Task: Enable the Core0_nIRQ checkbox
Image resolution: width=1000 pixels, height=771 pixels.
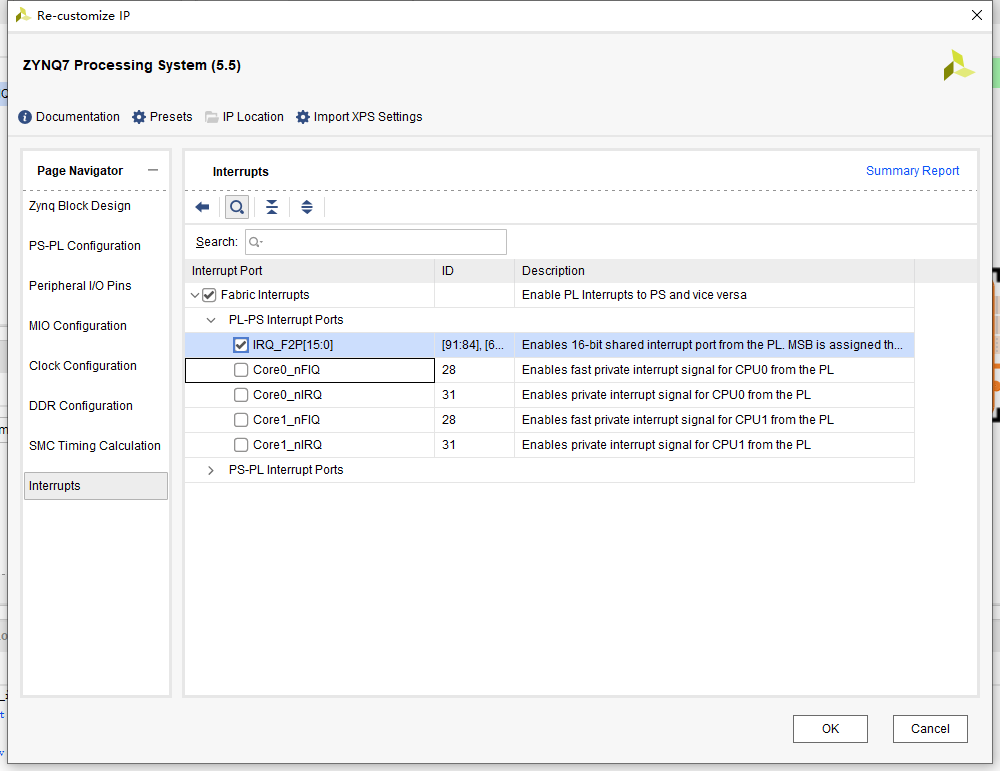Action: [240, 395]
